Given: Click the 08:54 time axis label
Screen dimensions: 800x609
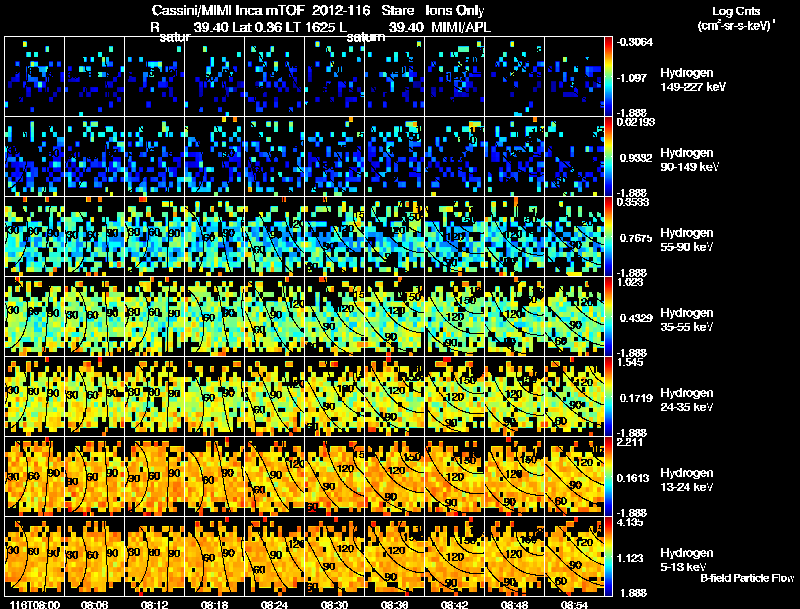Looking at the screenshot, I should coord(574,604).
